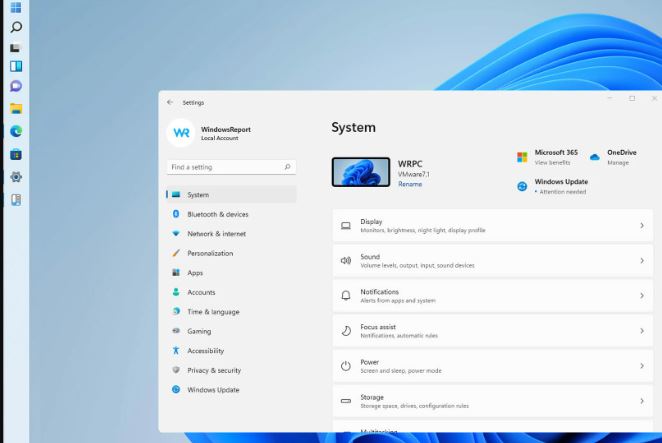Click the Rename link for WRPC
This screenshot has width=662, height=443.
coord(410,184)
